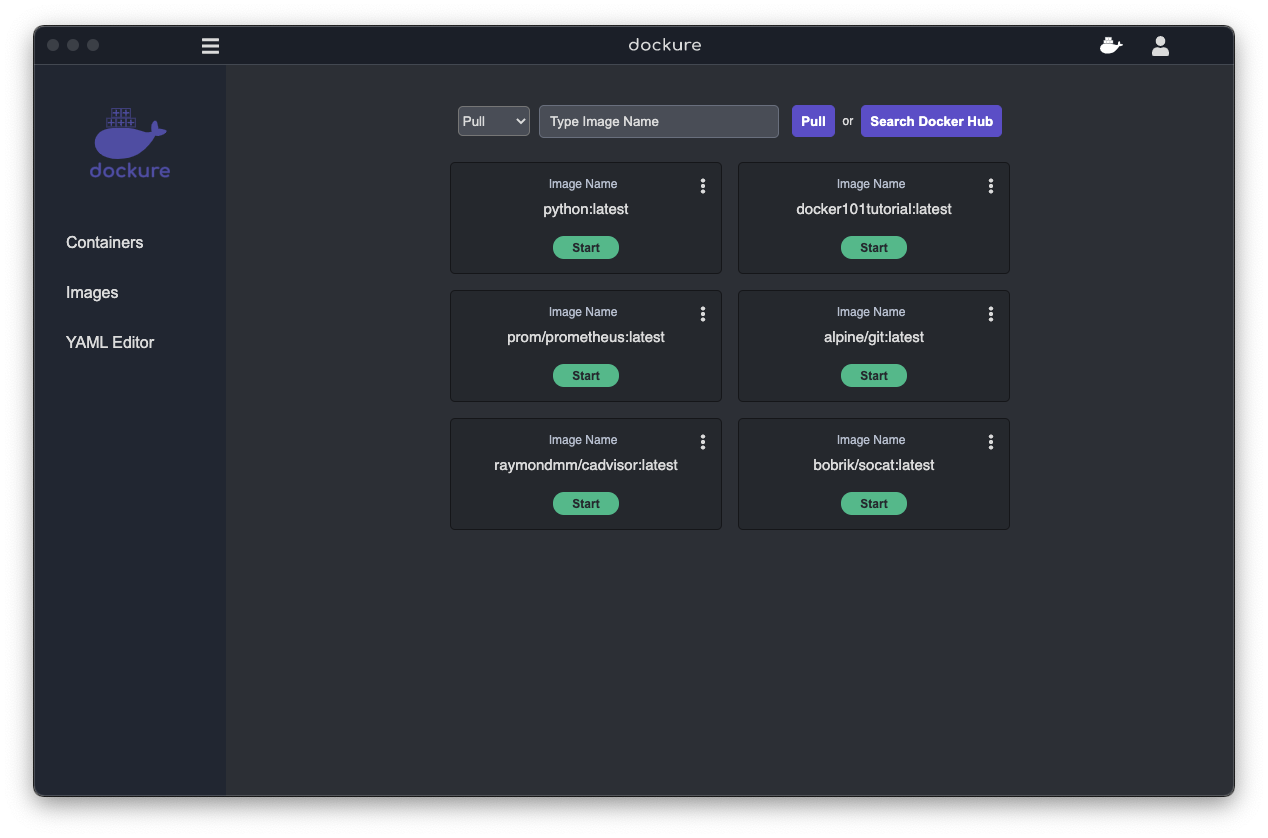Viewport: 1268px width, 838px height.
Task: Open the user profile icon
Action: point(1160,46)
